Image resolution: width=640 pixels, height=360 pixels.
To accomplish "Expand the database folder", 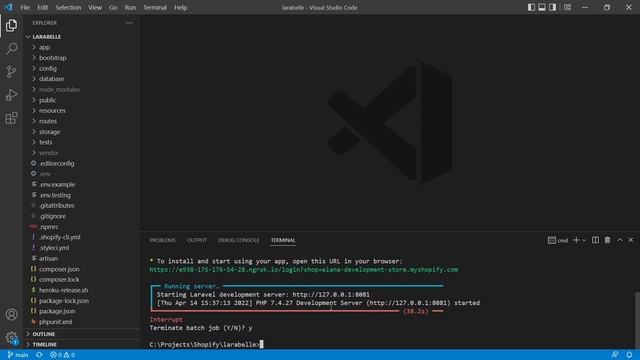I will point(82,79).
